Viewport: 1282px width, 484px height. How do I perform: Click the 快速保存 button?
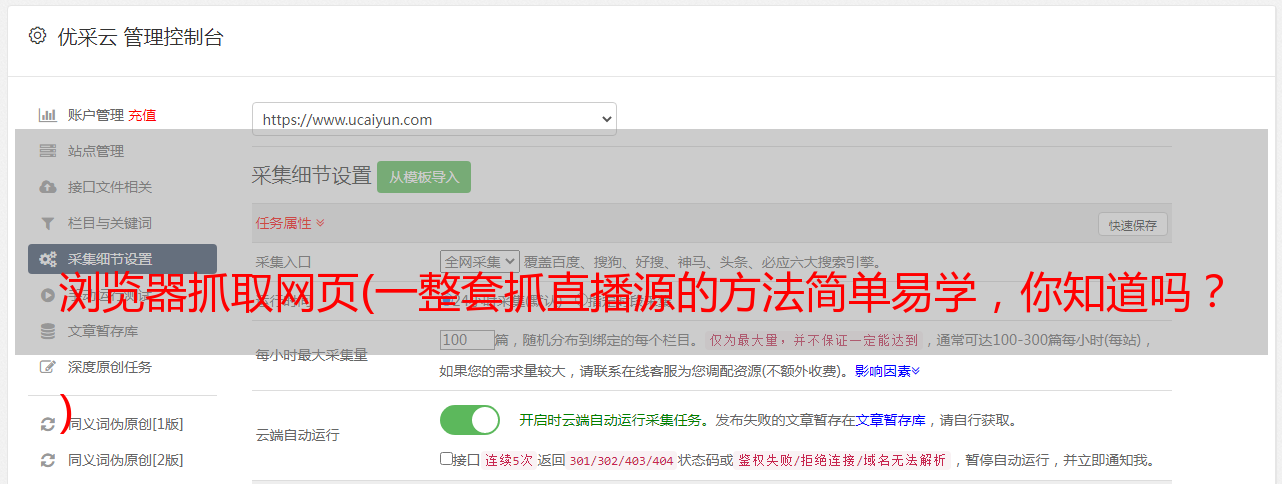point(1132,225)
